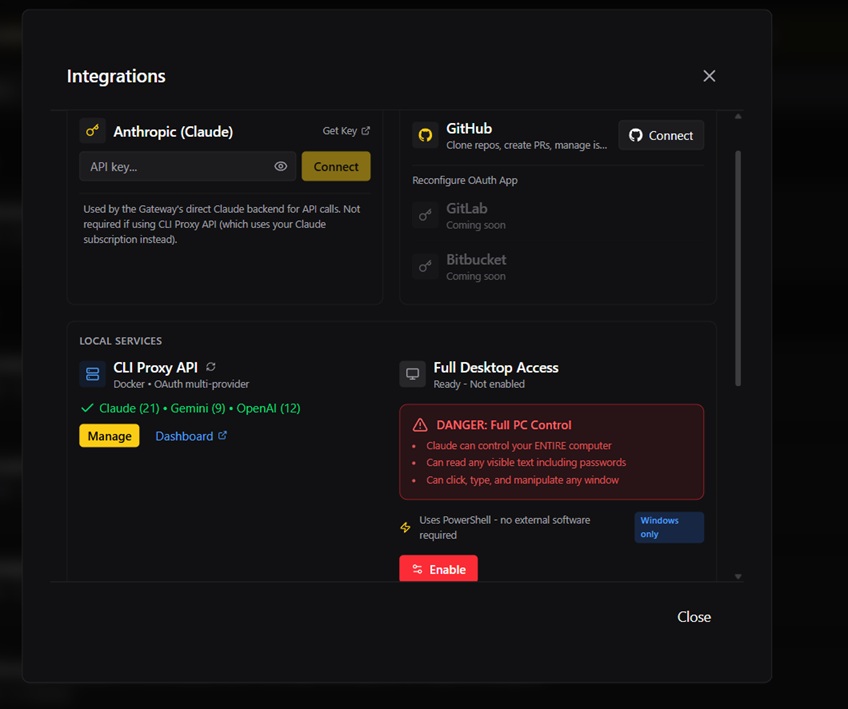Screen dimensions: 848x709
Task: Select the GitLab key icon
Action: [423, 214]
